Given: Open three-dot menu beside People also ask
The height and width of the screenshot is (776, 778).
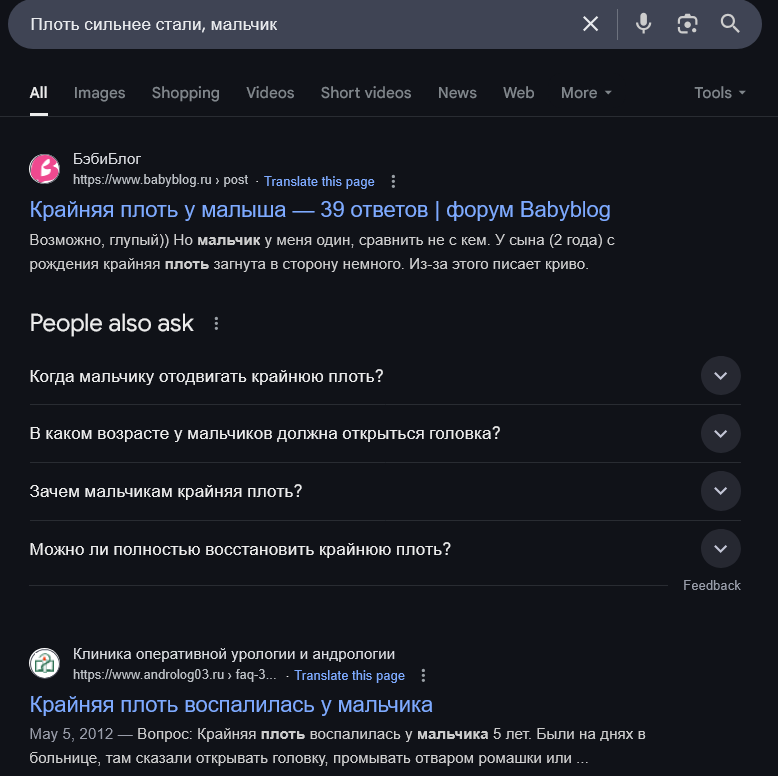Looking at the screenshot, I should click(216, 323).
